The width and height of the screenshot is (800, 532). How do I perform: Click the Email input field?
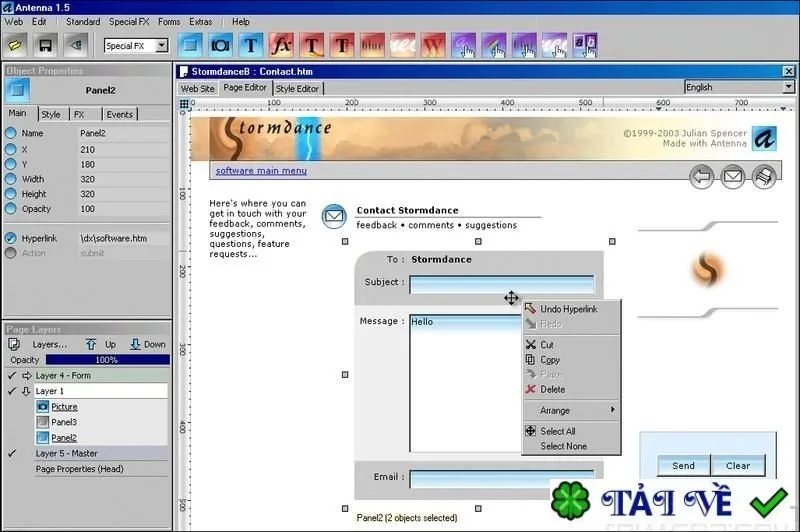point(502,479)
